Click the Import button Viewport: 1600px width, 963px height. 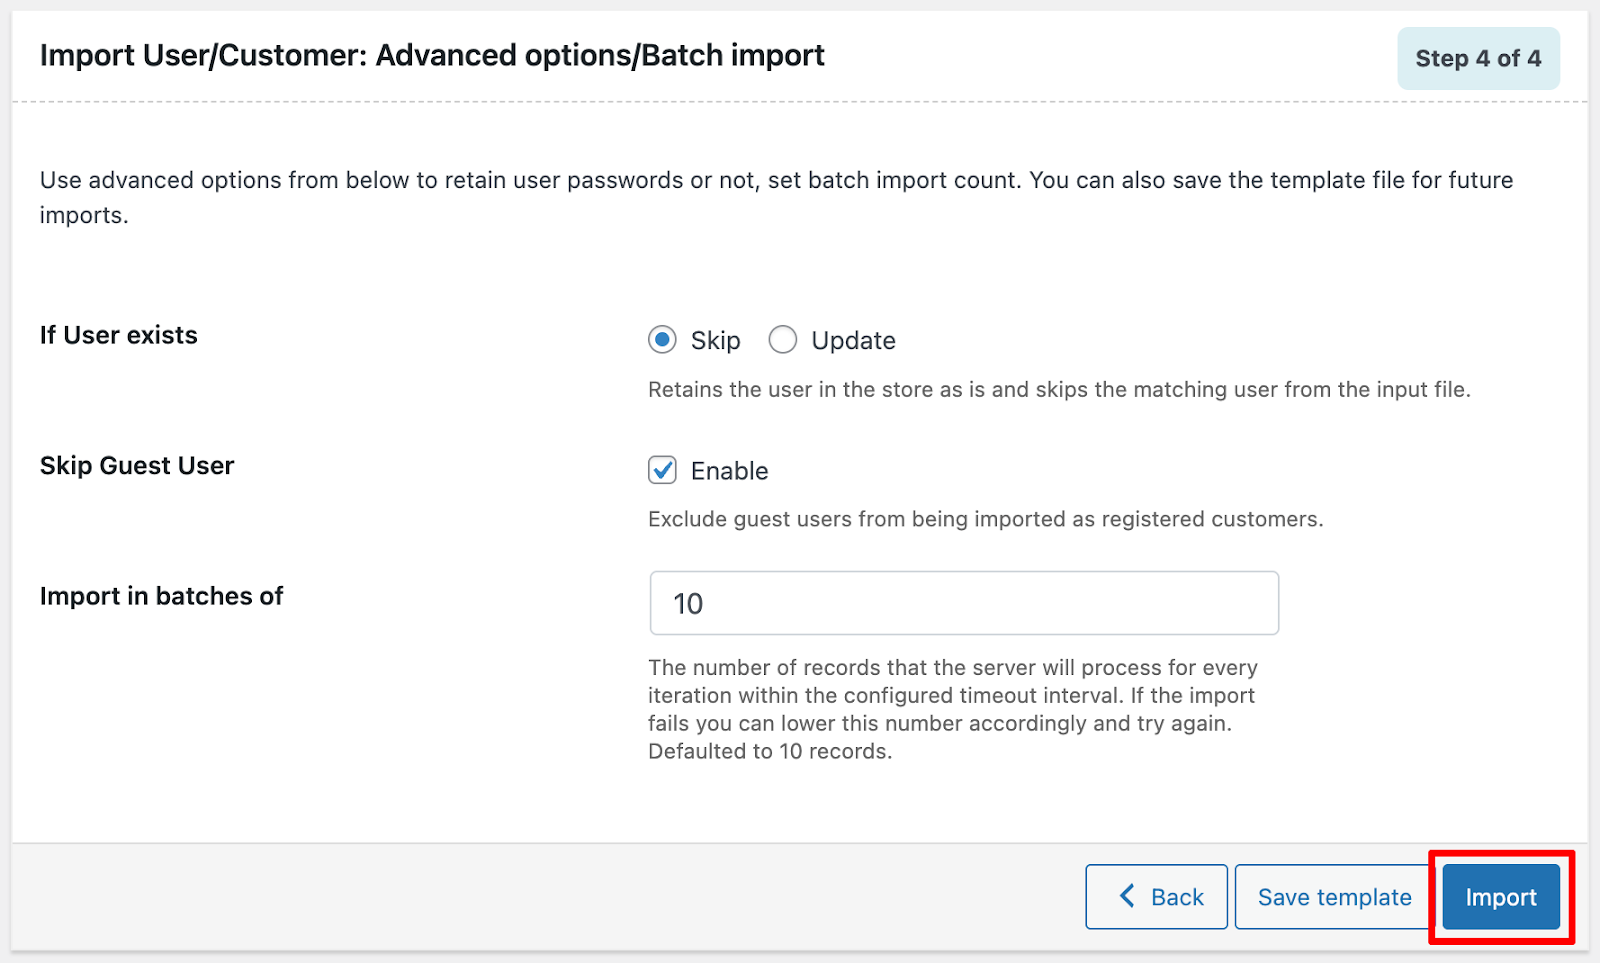[1500, 897]
